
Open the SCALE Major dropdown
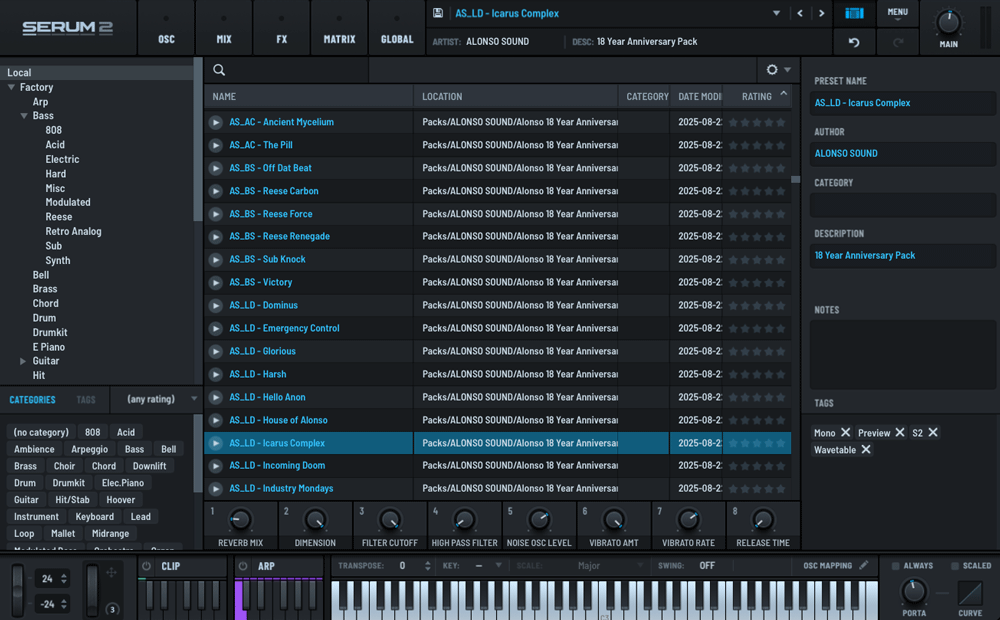click(x=589, y=566)
